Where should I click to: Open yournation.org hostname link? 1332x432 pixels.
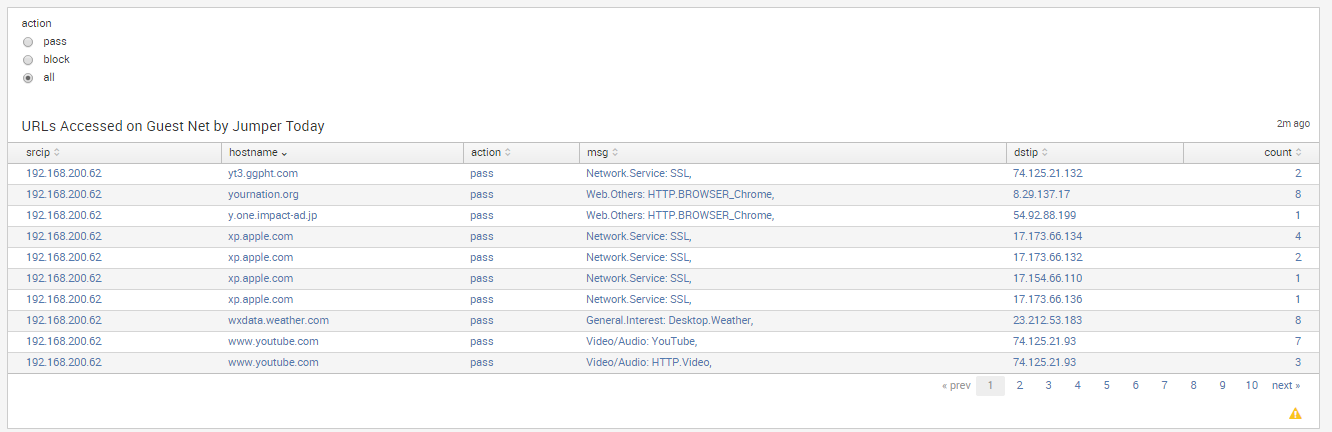point(263,194)
